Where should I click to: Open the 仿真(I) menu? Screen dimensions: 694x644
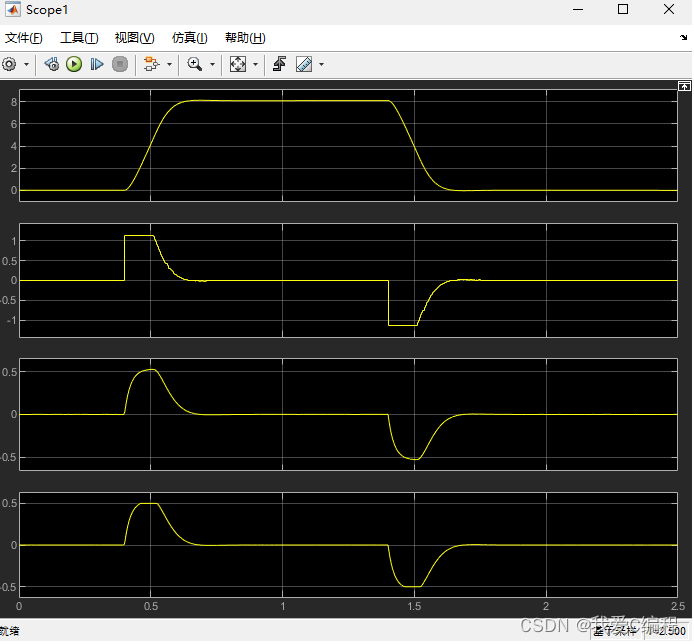click(x=189, y=38)
